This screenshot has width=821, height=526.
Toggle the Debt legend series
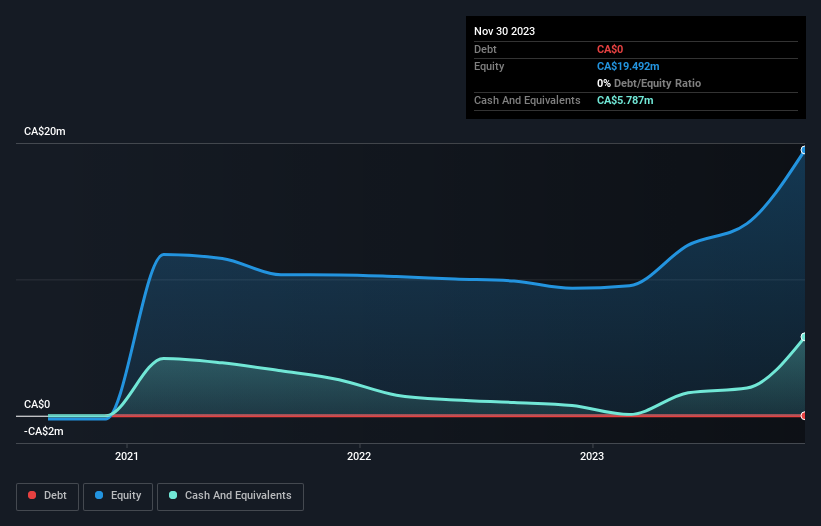coord(48,496)
